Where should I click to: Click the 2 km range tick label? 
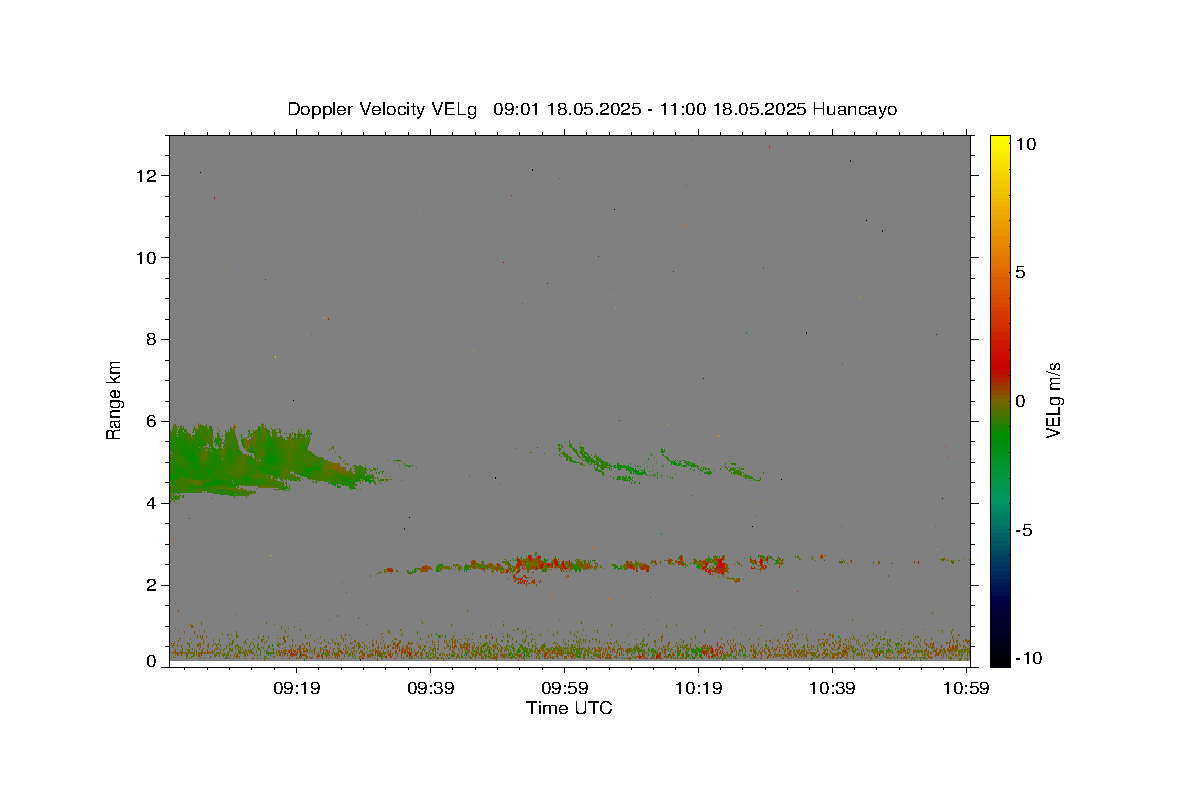point(153,586)
